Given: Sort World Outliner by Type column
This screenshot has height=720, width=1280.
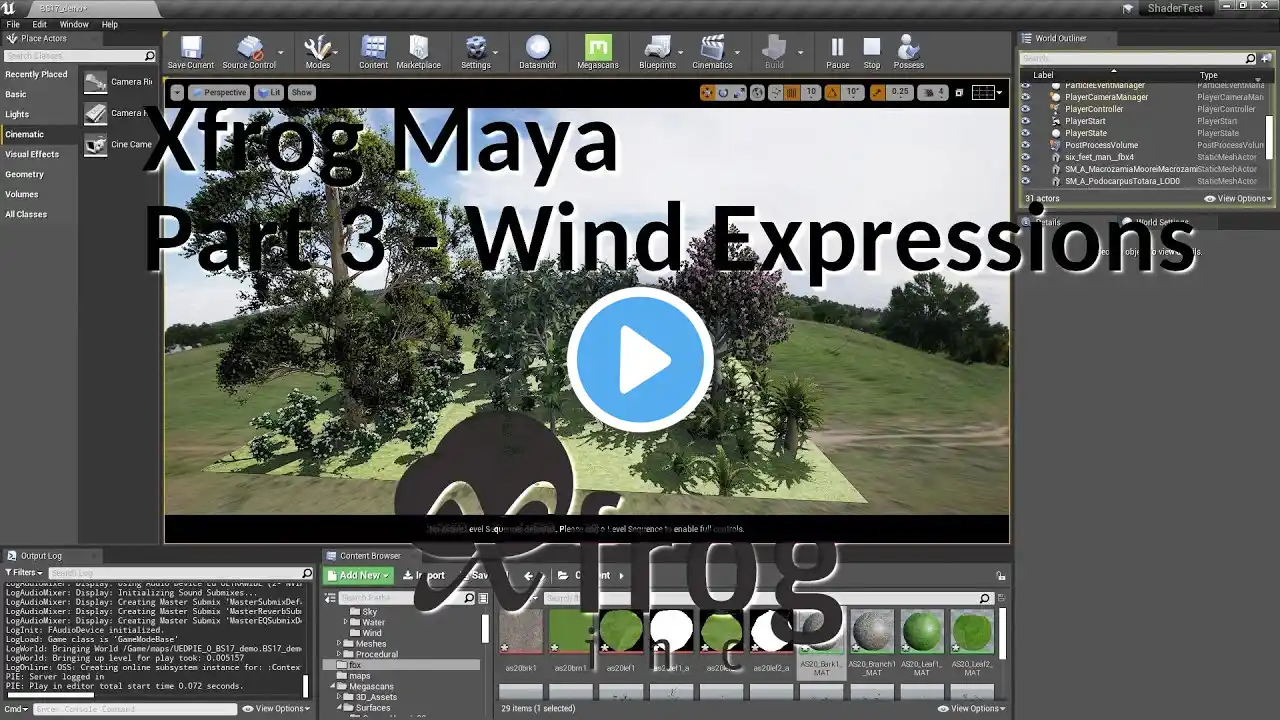Looking at the screenshot, I should pyautogui.click(x=1209, y=75).
